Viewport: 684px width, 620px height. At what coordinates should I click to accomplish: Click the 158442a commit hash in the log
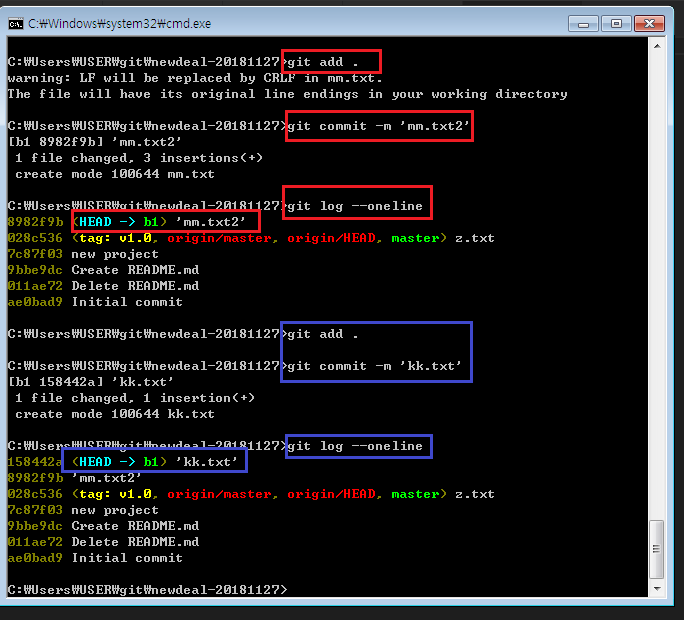pos(35,462)
